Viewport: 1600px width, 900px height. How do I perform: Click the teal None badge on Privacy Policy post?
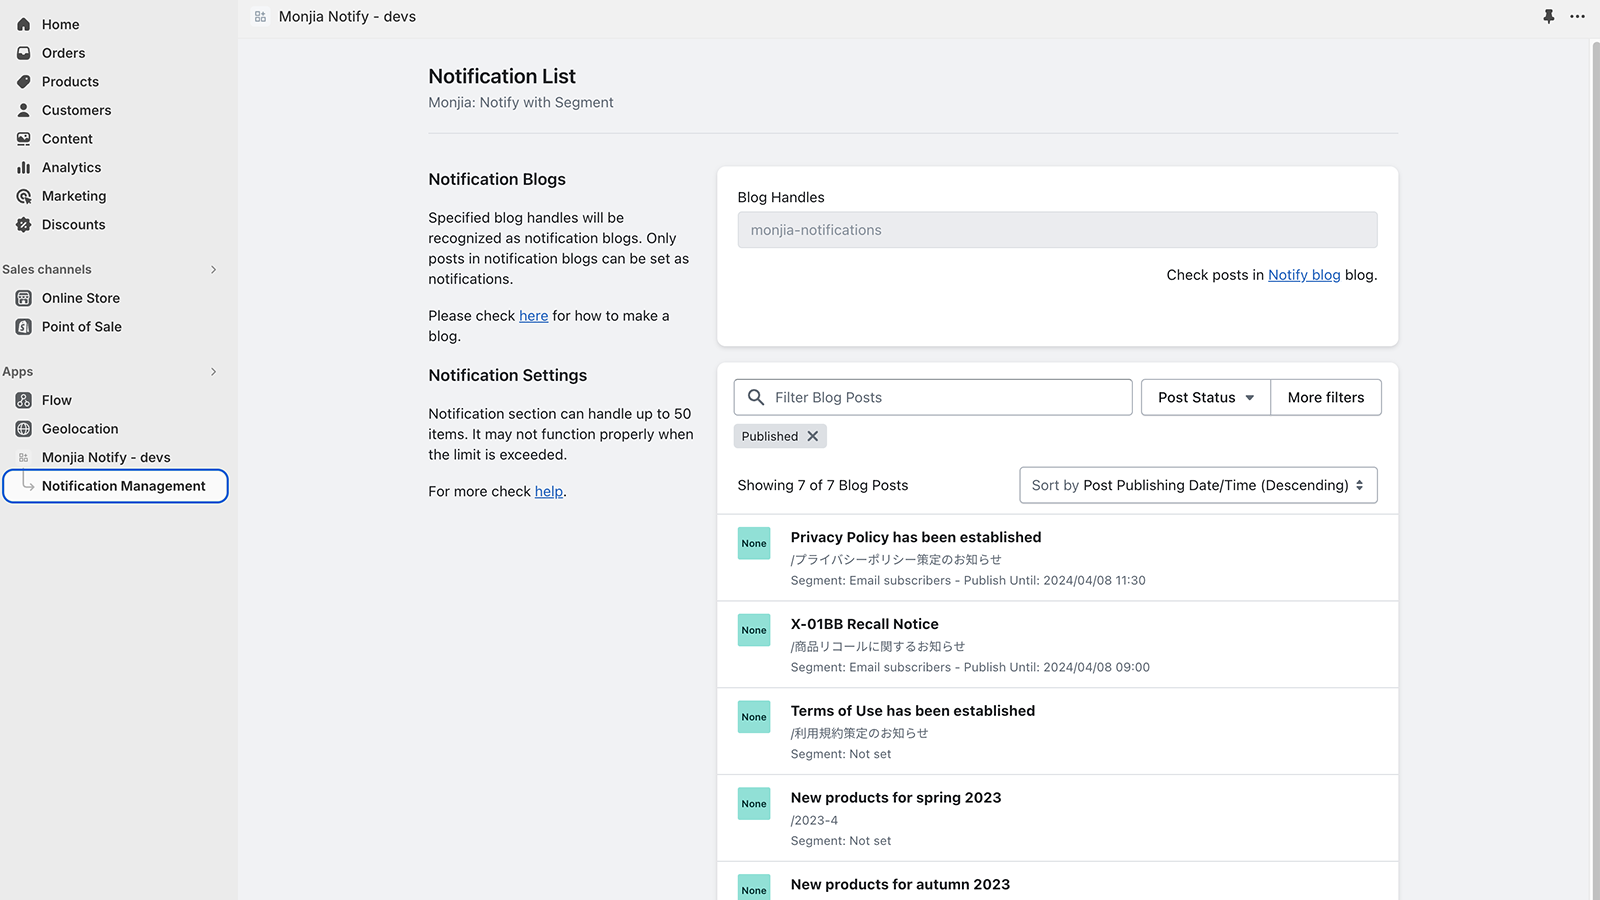coord(753,543)
